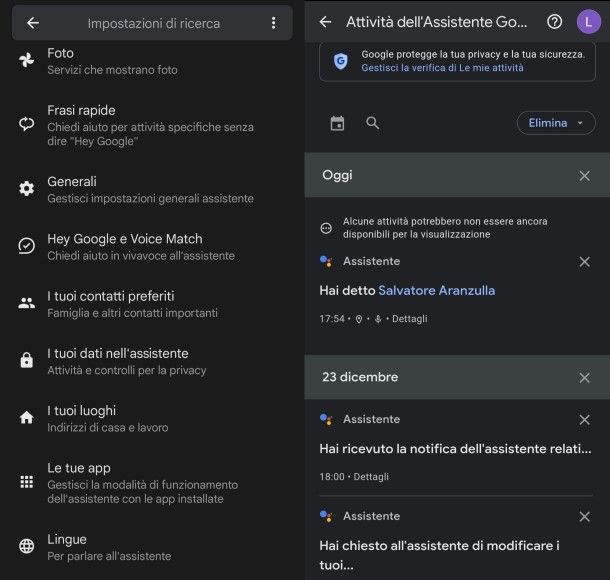
Task: Open Dettagli for the 17:54 entry
Action: (x=409, y=319)
